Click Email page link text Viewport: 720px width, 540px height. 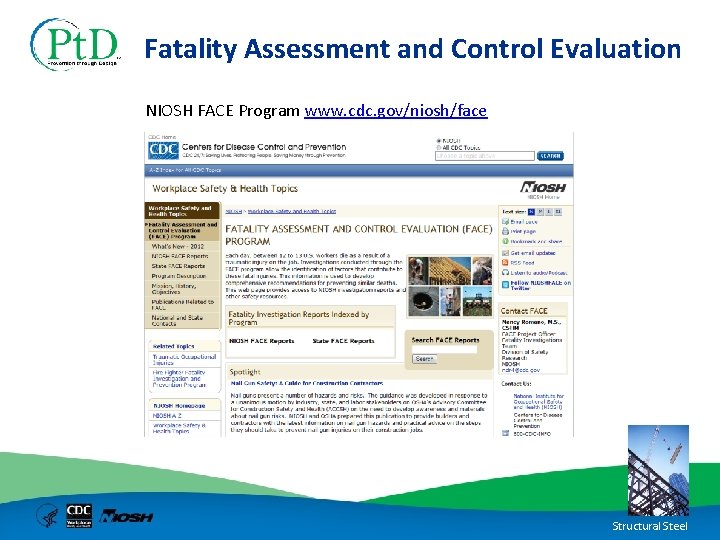click(524, 221)
